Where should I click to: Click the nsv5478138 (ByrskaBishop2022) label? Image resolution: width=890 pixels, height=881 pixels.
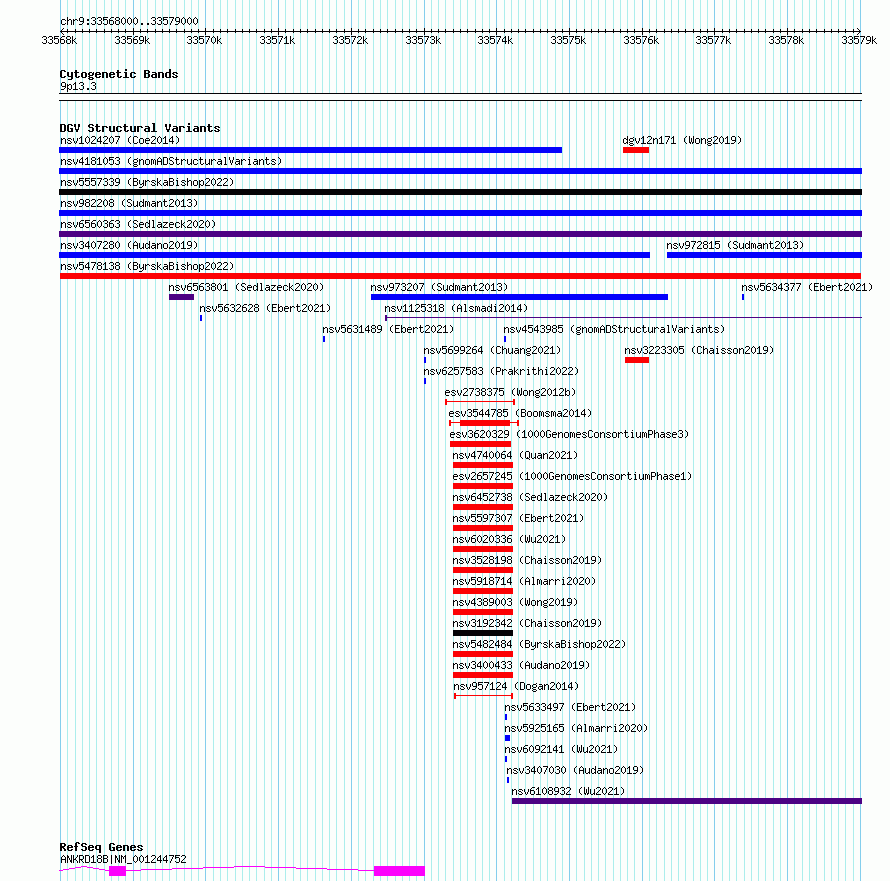point(147,266)
